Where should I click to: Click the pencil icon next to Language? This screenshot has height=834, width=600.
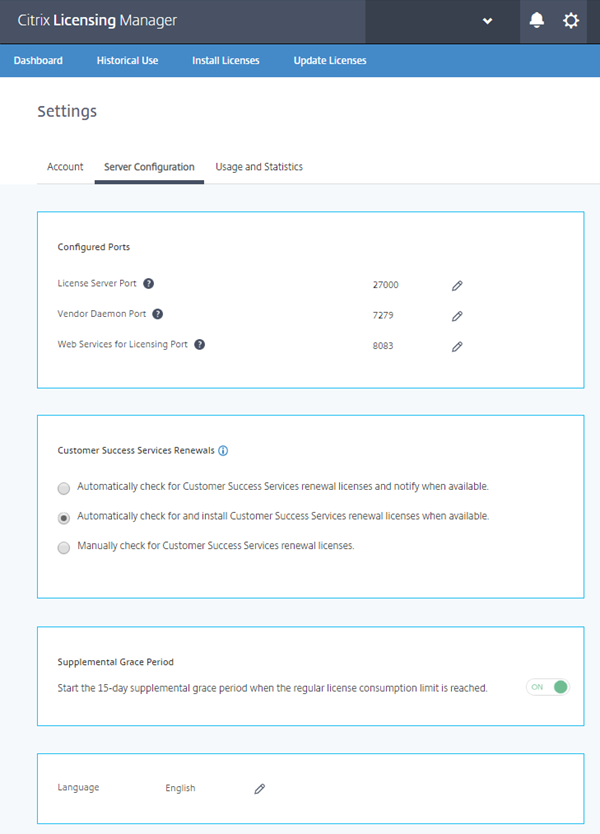259,788
